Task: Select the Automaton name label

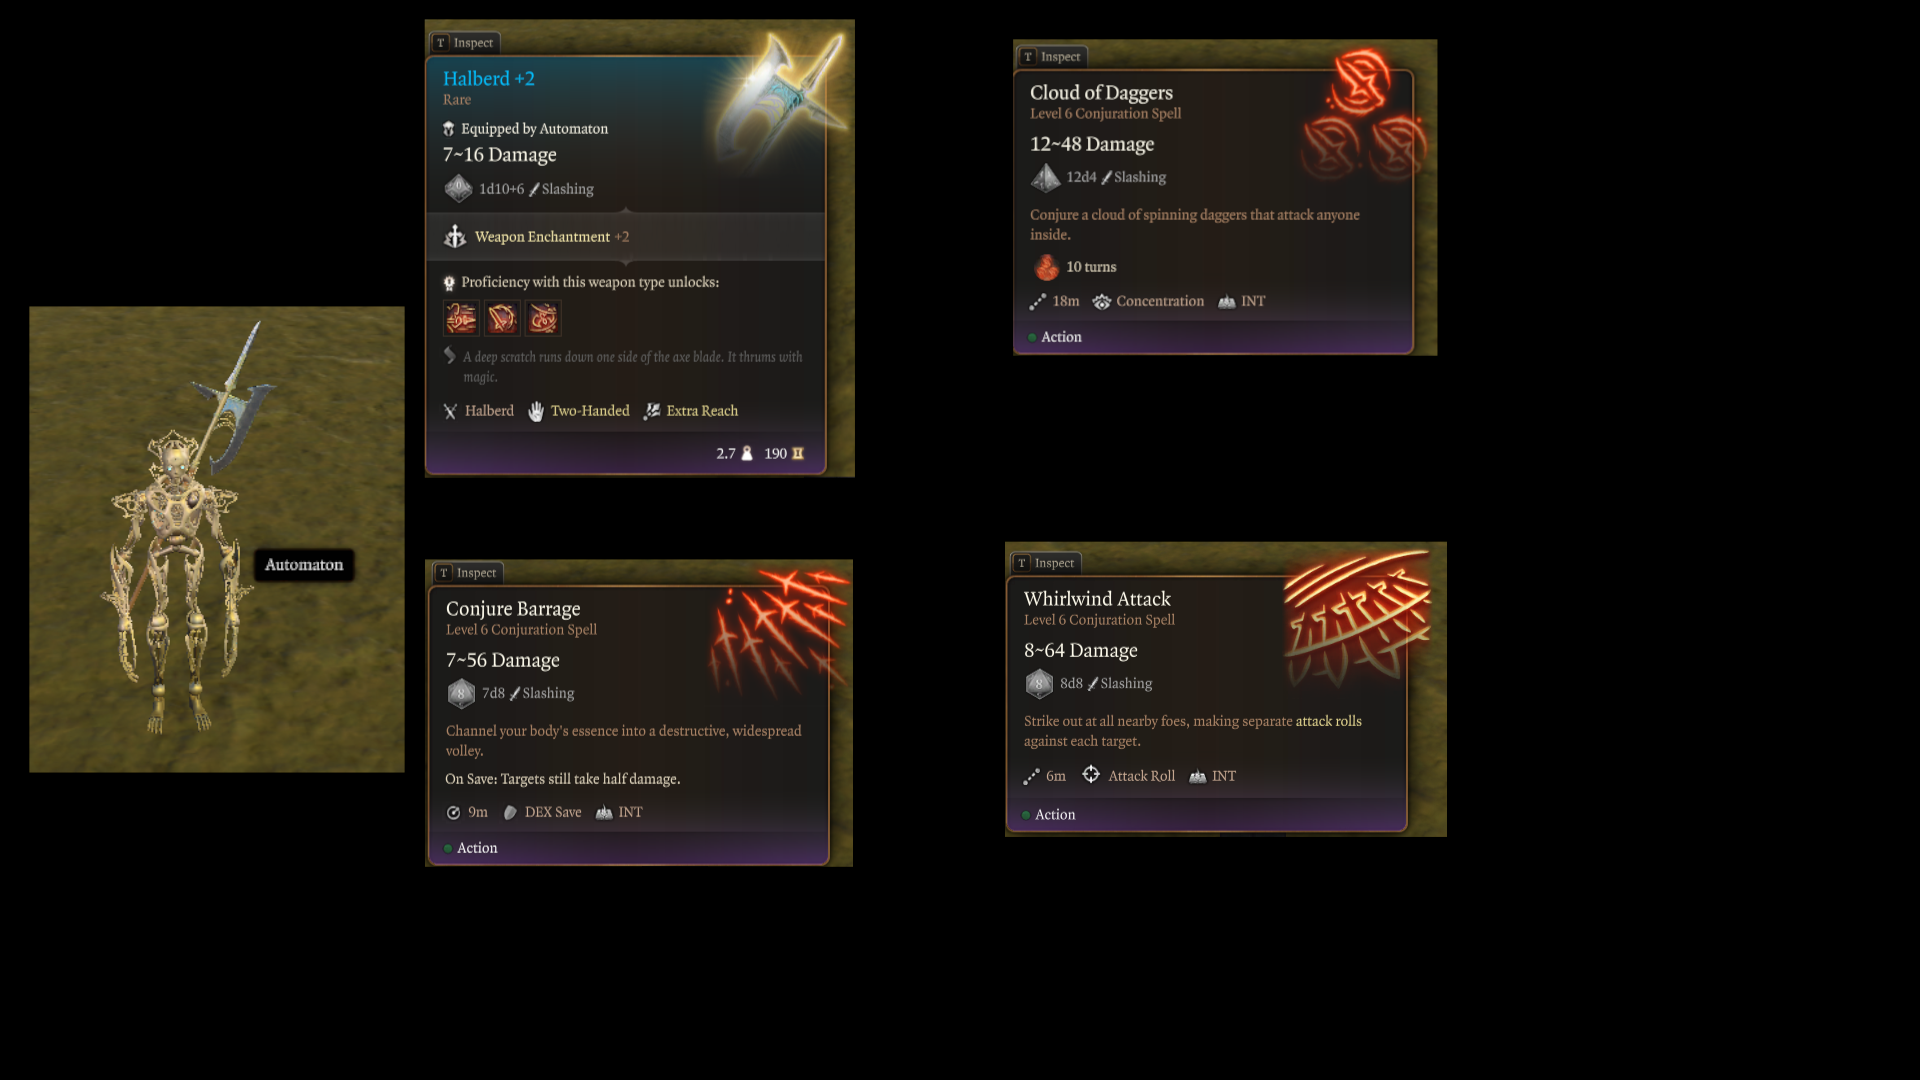Action: (x=304, y=565)
